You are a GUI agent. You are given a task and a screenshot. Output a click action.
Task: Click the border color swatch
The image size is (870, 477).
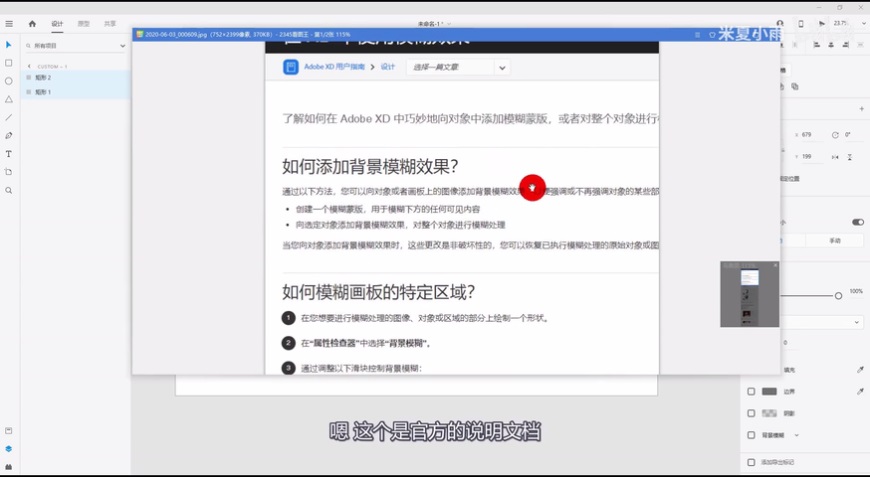(769, 392)
